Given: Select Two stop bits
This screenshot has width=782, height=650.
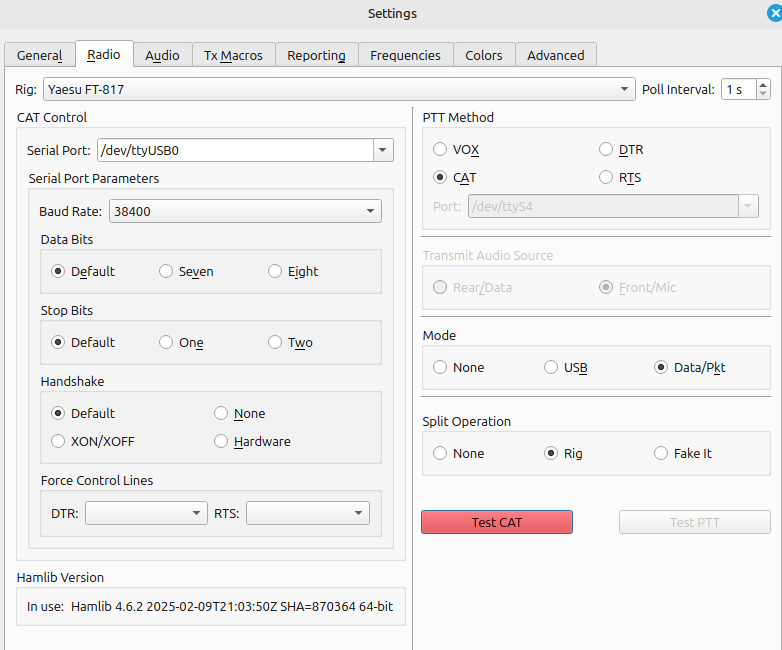Looking at the screenshot, I should [x=290, y=342].
